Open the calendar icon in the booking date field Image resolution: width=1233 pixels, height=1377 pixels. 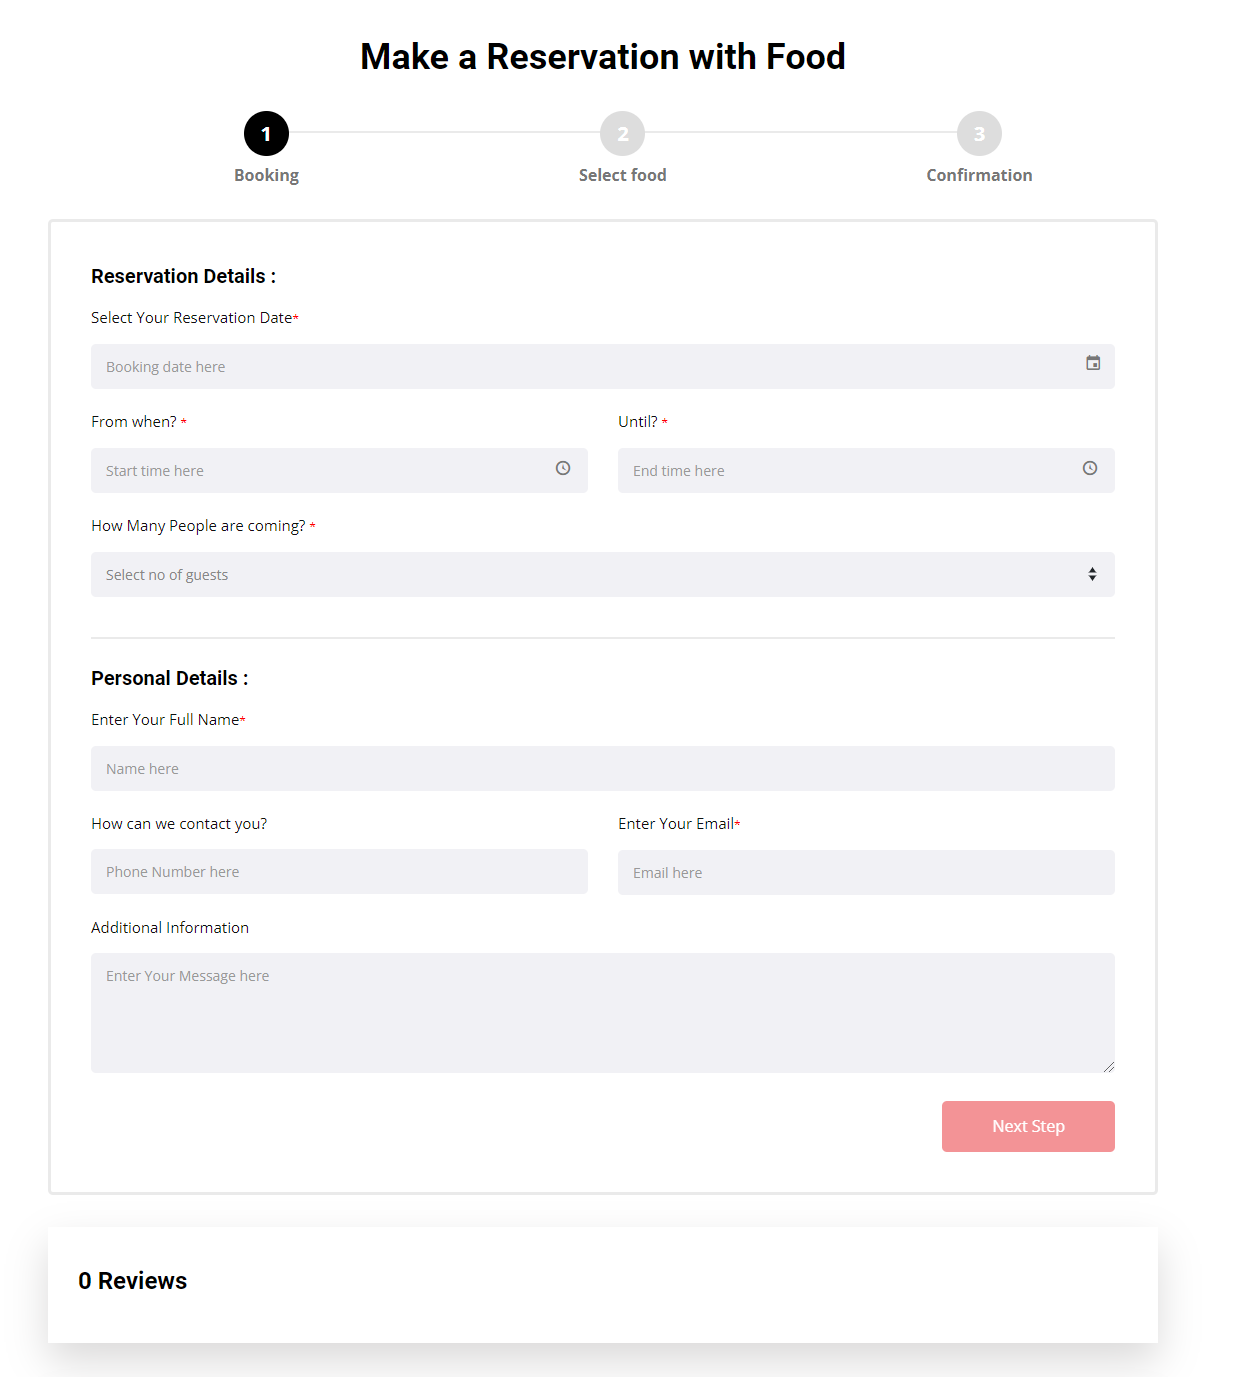(1093, 365)
